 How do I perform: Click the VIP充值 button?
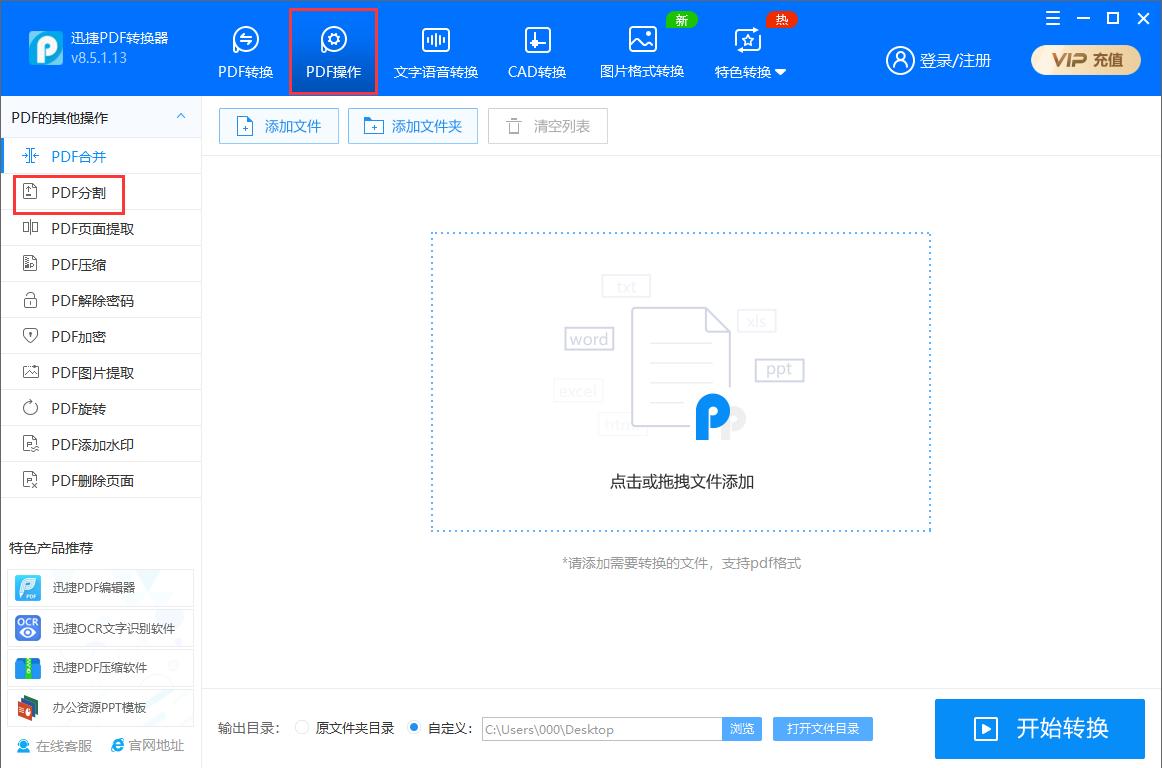1085,60
